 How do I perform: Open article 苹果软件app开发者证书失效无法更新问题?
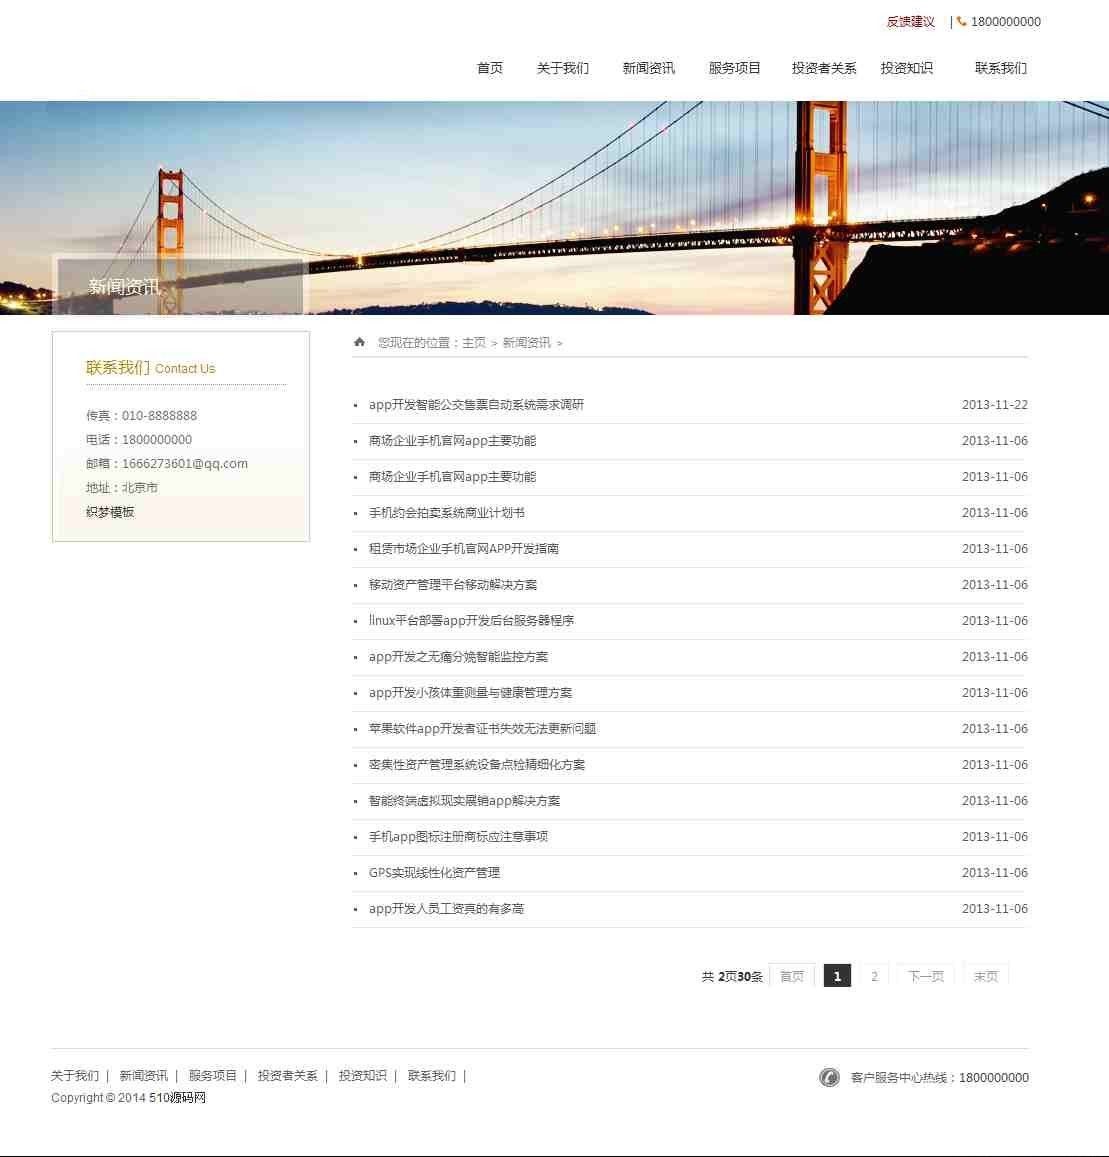[482, 728]
